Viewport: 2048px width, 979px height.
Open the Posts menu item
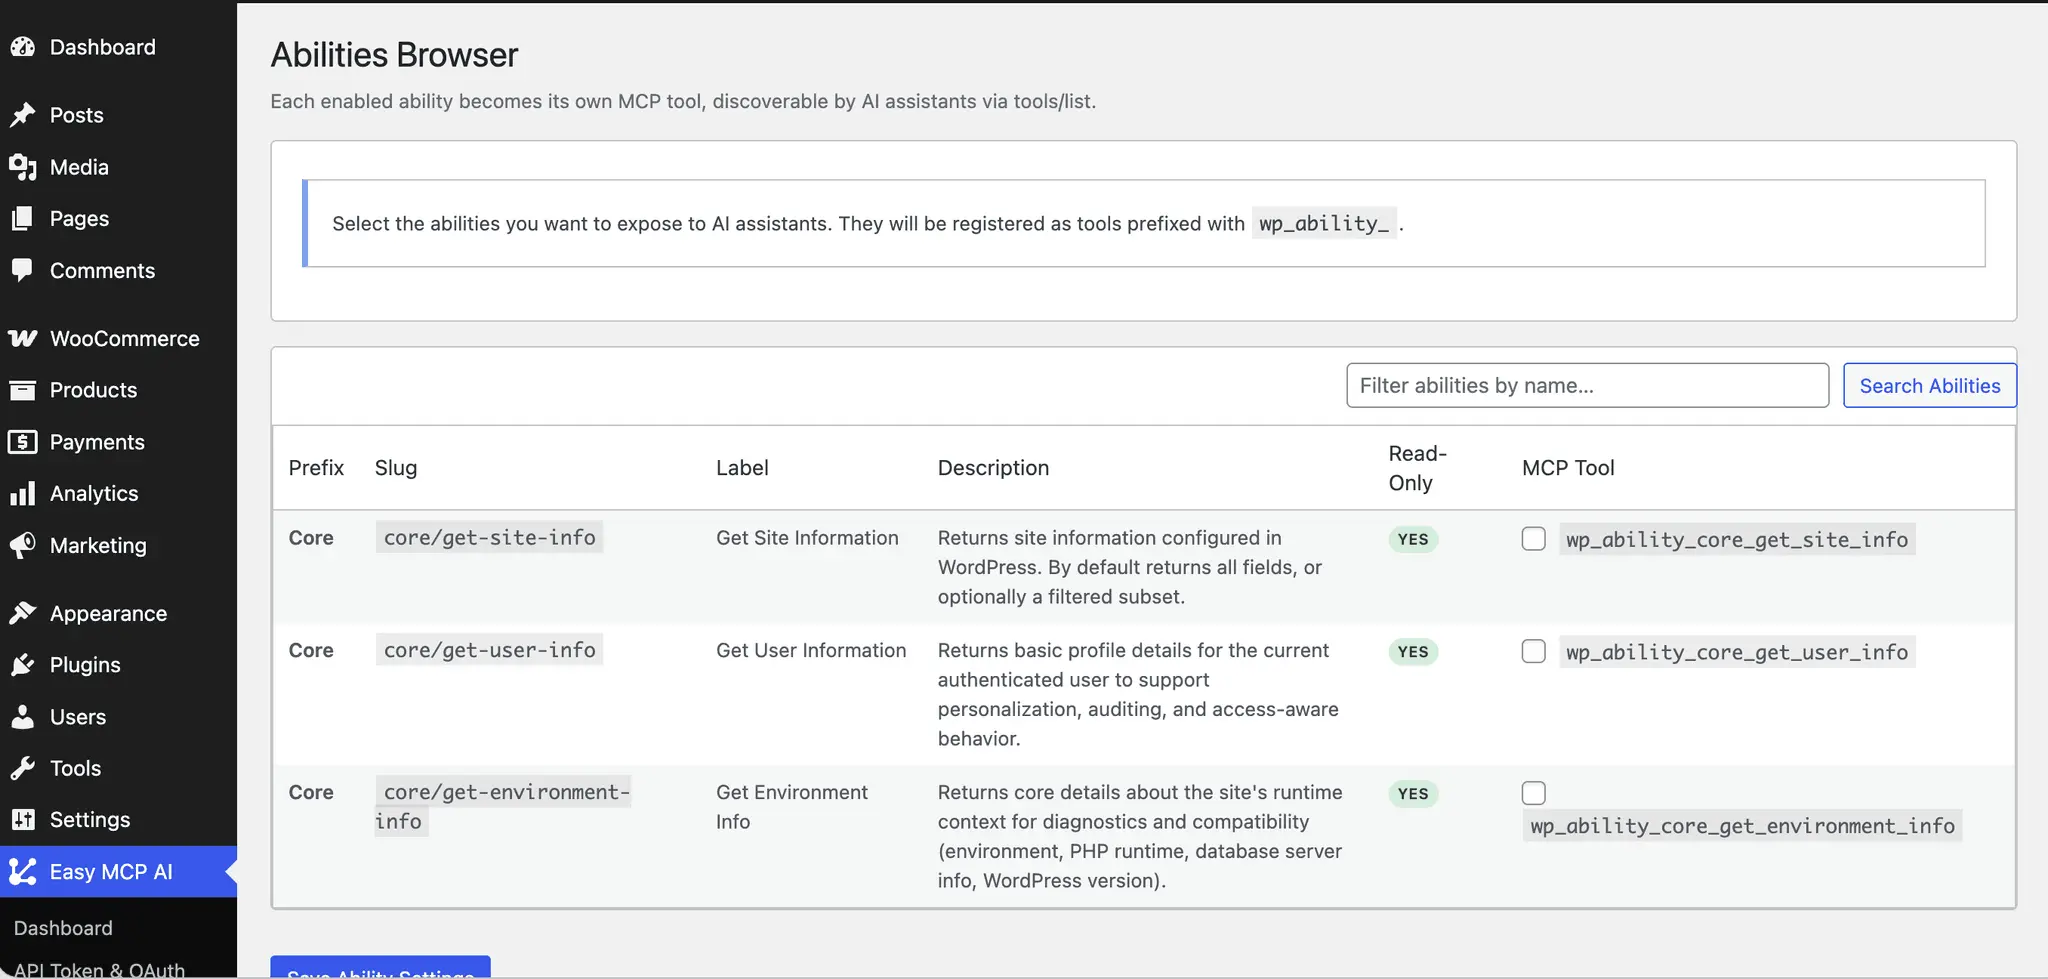(x=118, y=115)
